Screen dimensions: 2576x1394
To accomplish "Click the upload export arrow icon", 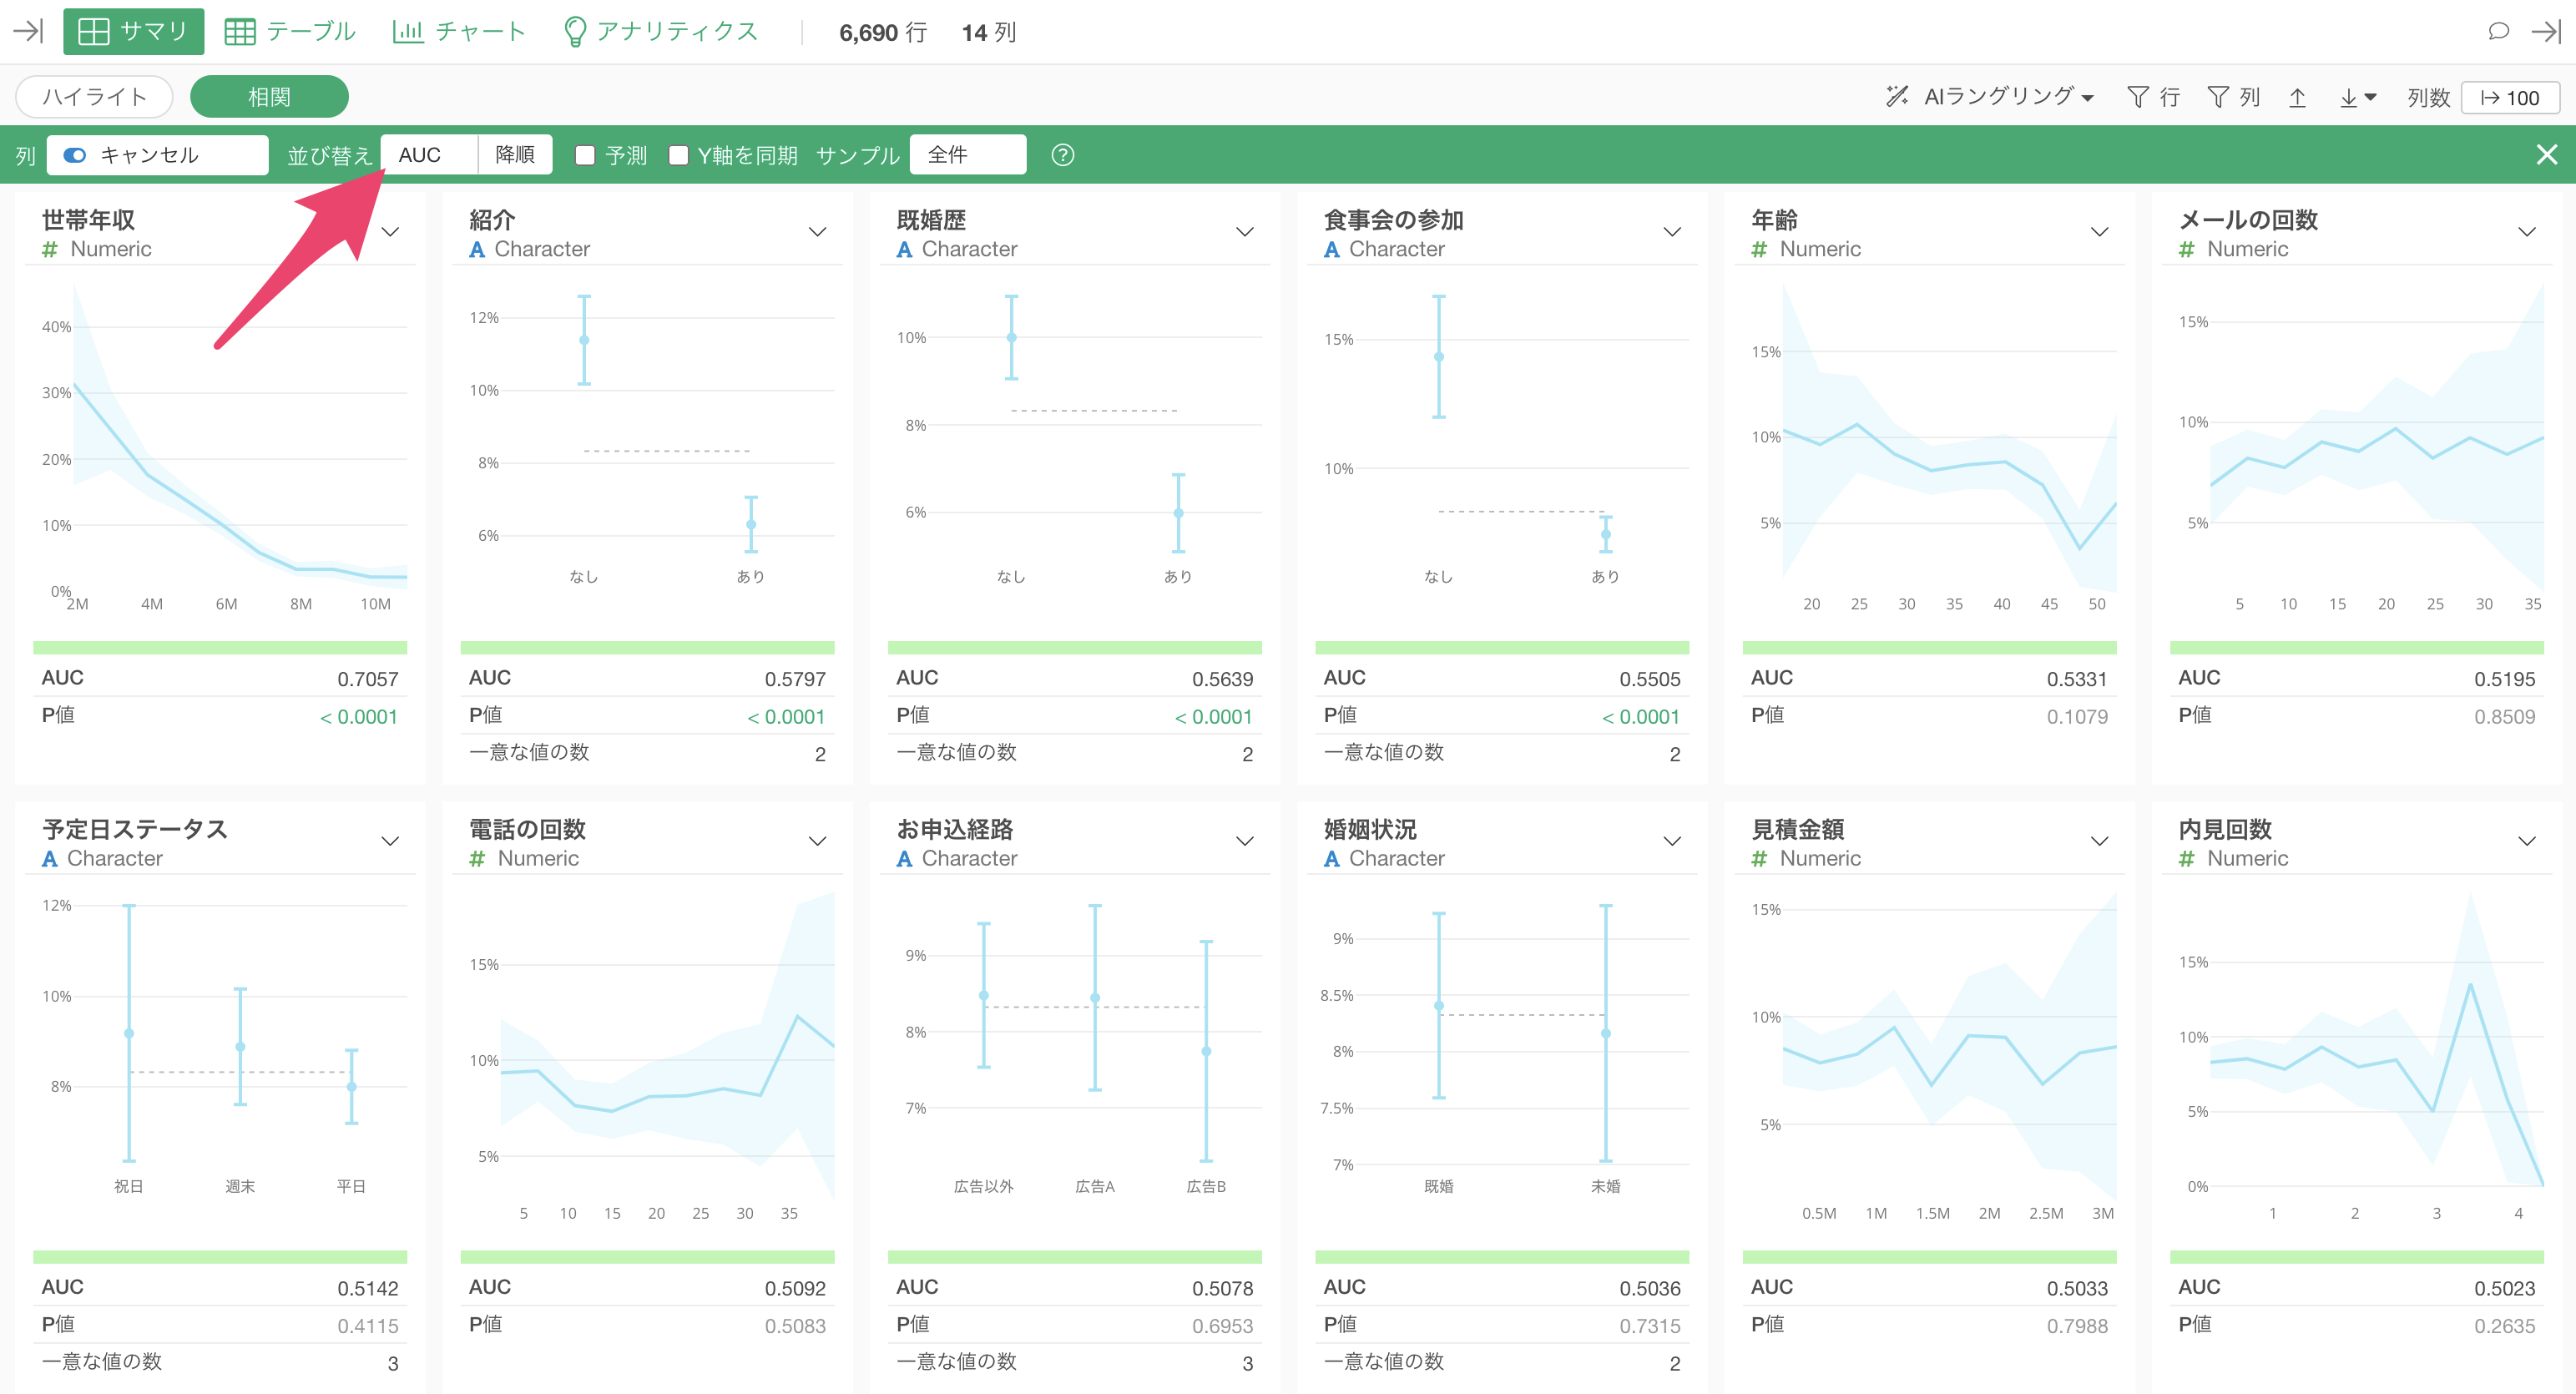I will (2297, 97).
